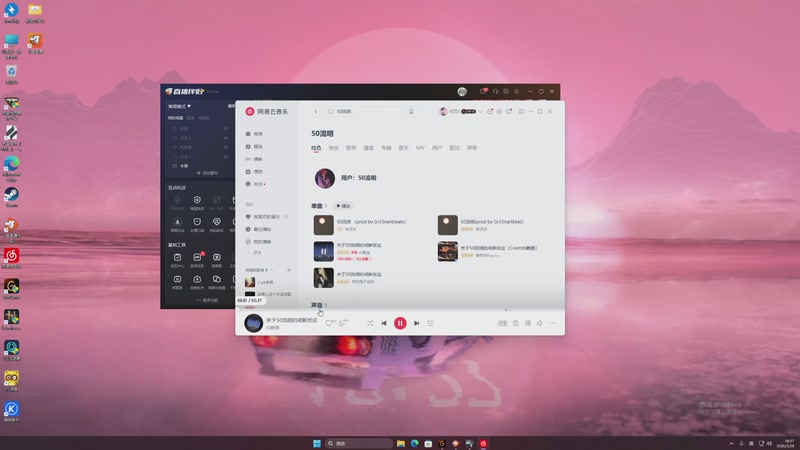The width and height of the screenshot is (800, 450).
Task: Open Steam from desktop icon
Action: point(11,196)
